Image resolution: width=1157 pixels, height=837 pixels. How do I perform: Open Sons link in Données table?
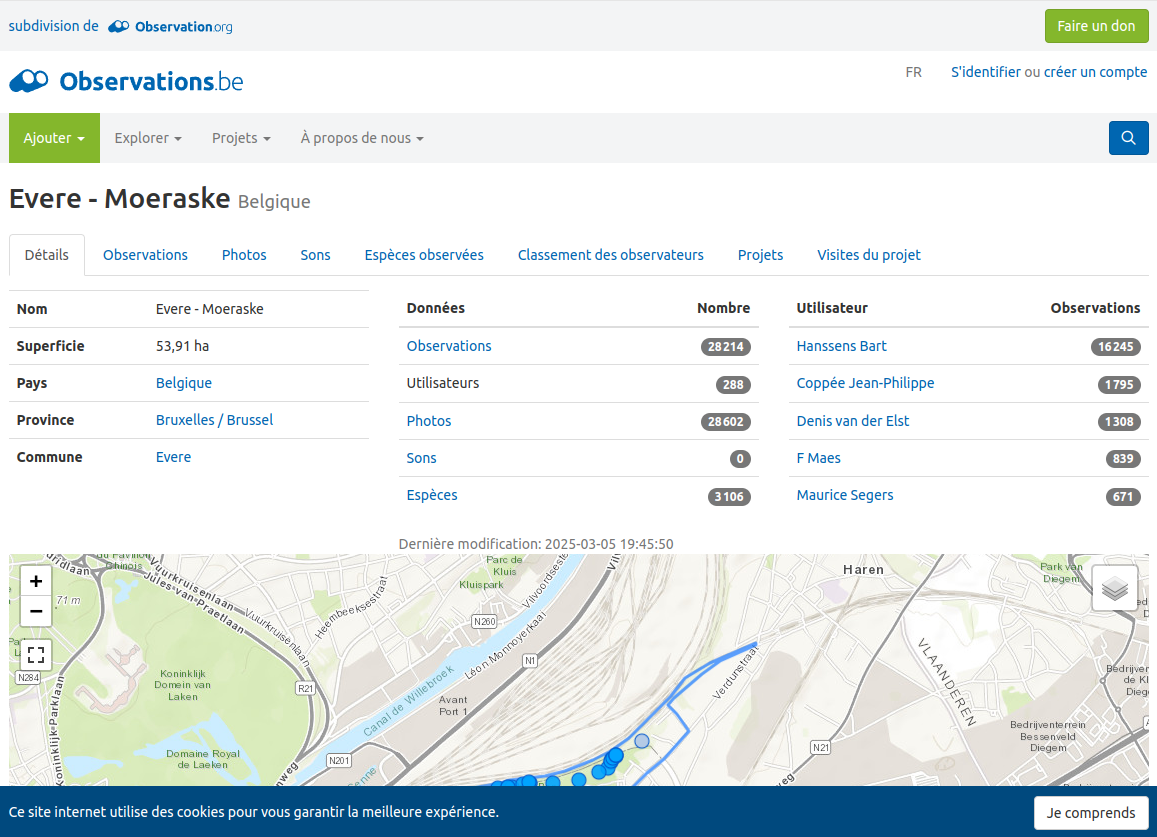[x=421, y=458]
